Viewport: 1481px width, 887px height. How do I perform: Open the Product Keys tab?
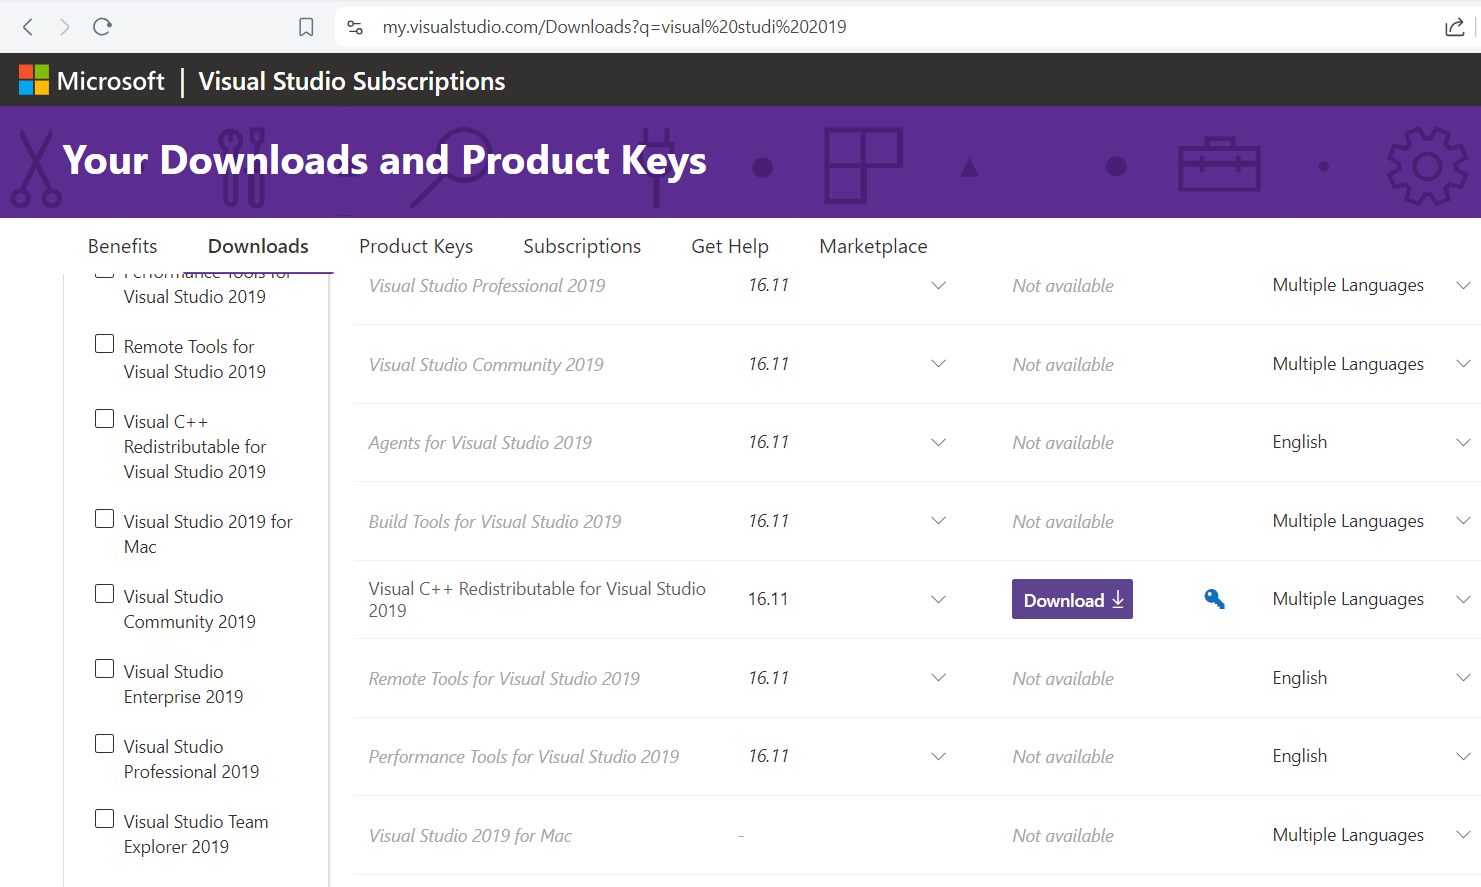pyautogui.click(x=416, y=246)
